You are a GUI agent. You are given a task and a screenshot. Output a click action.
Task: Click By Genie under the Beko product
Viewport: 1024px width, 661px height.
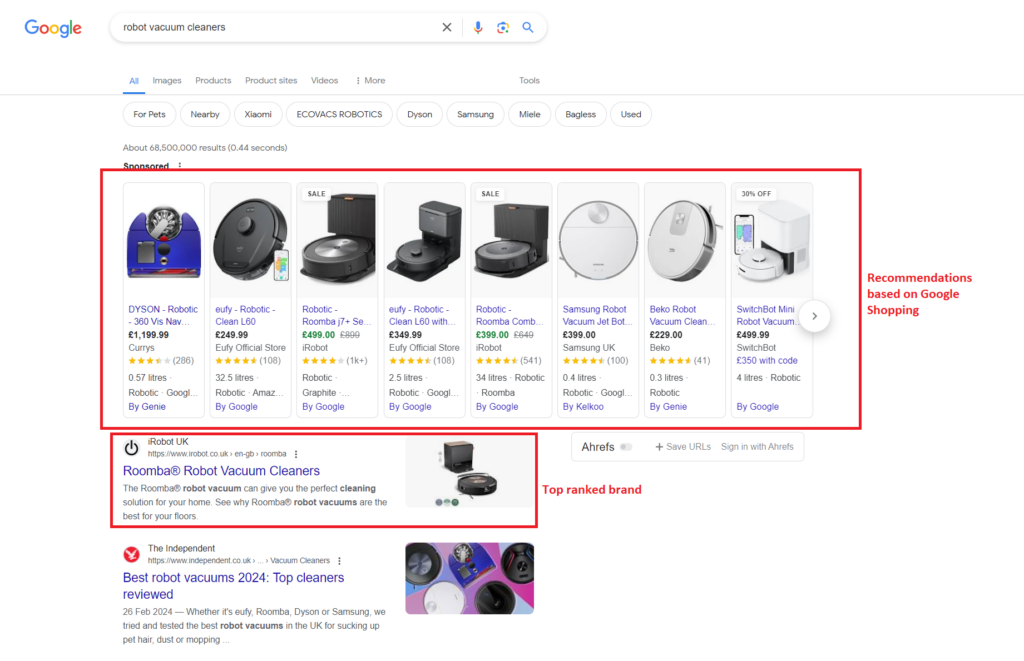point(668,406)
